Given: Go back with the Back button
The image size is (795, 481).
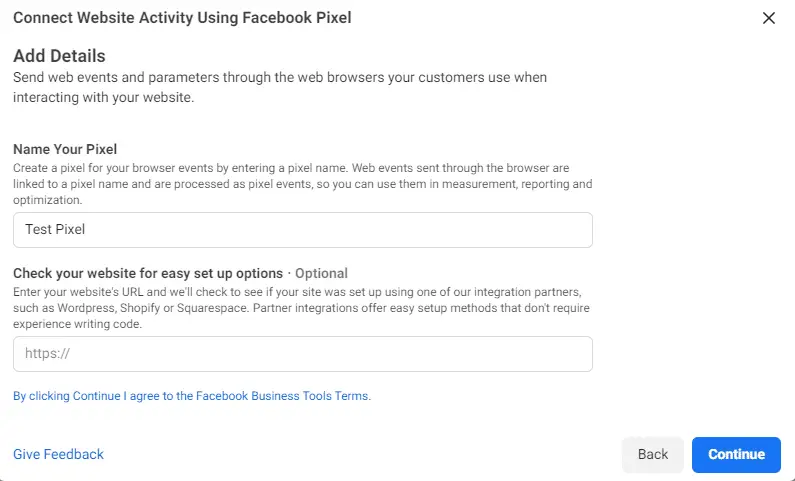Looking at the screenshot, I should coord(653,455).
